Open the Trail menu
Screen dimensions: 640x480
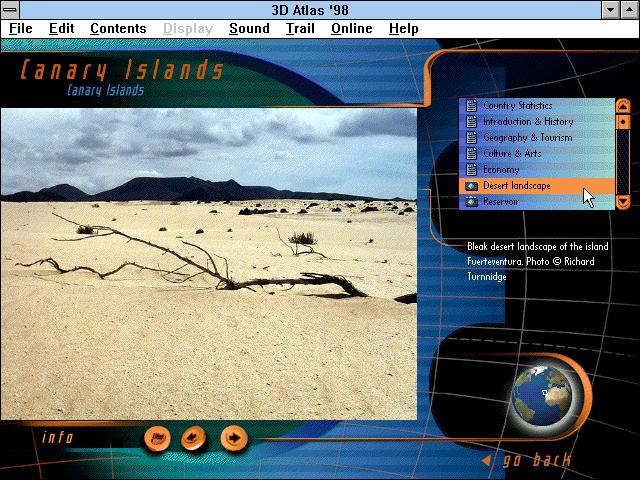click(x=300, y=29)
